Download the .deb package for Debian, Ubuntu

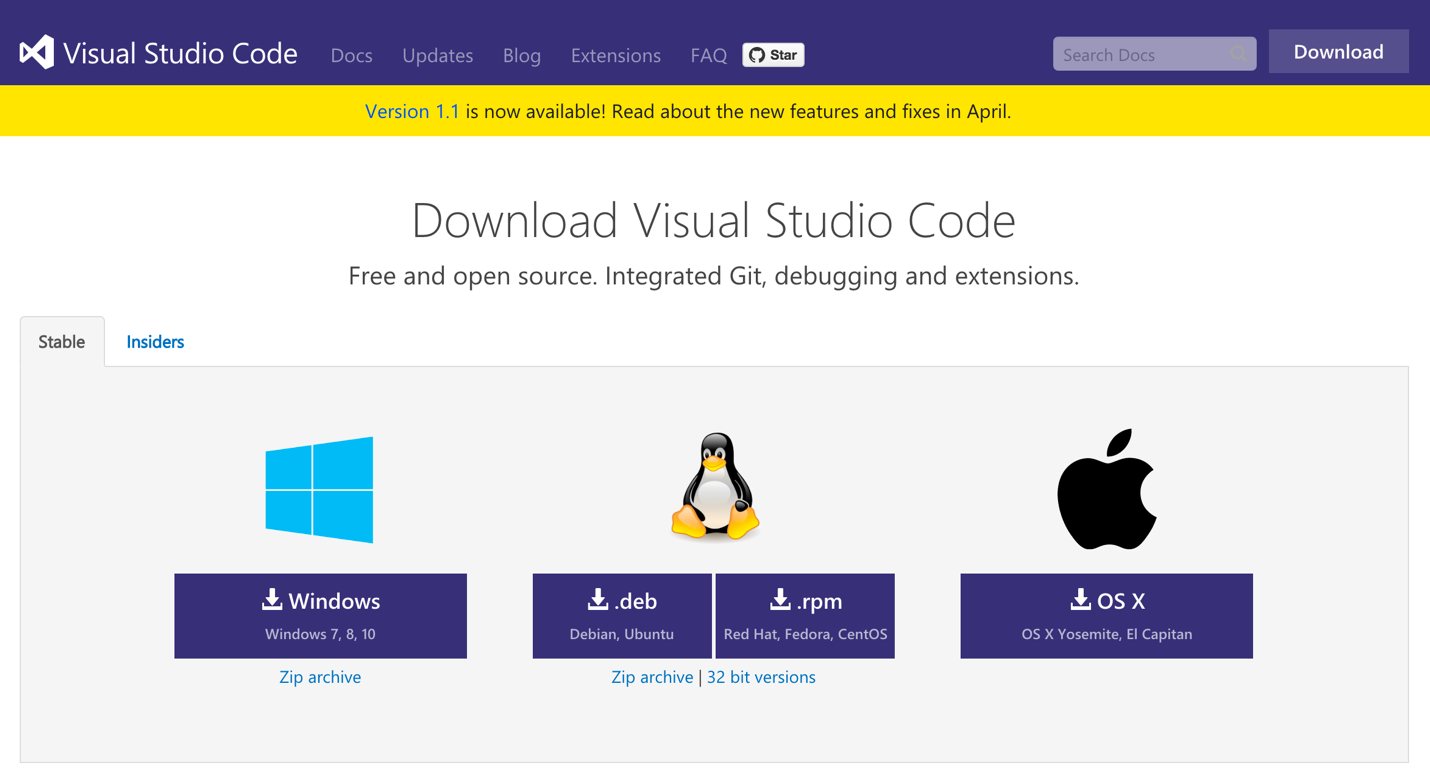[622, 615]
